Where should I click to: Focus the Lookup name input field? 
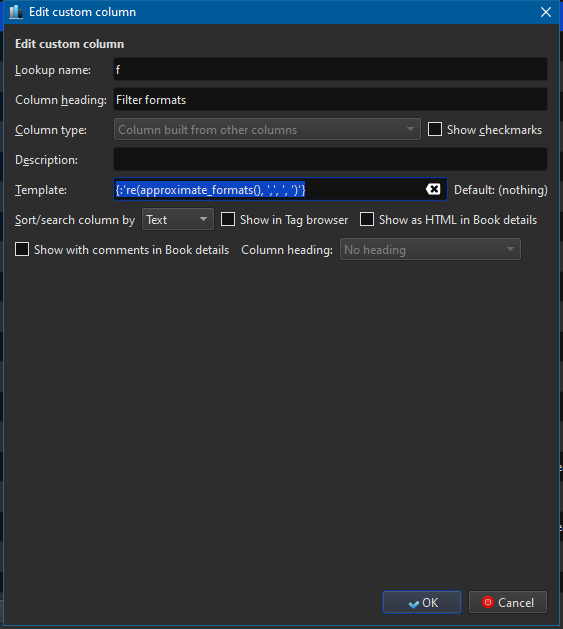[x=330, y=69]
